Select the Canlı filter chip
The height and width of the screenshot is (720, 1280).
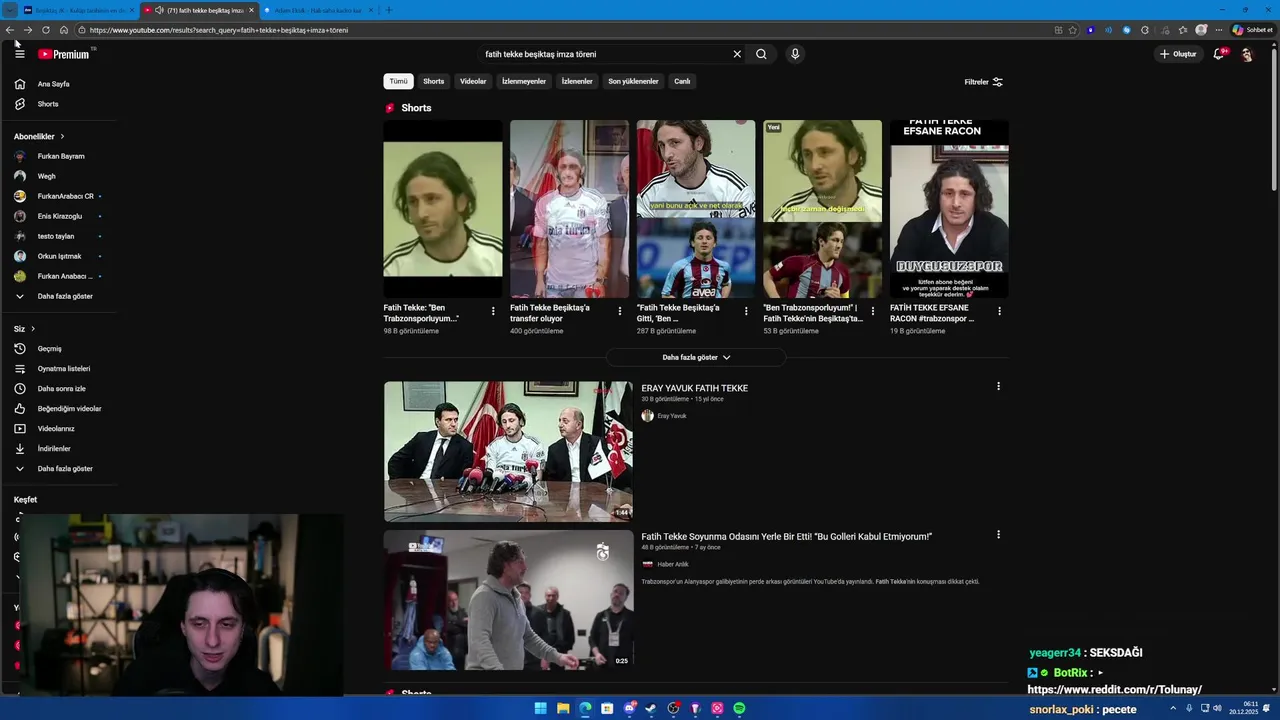pos(682,81)
